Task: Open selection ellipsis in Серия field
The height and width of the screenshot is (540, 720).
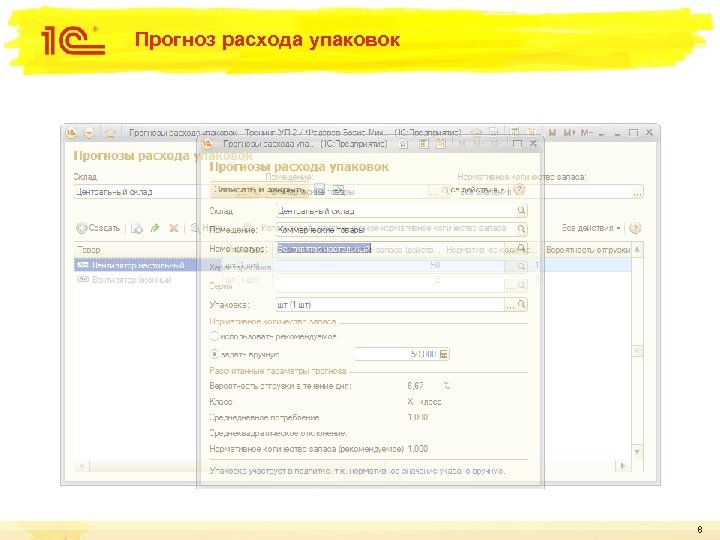Action: 510,287
